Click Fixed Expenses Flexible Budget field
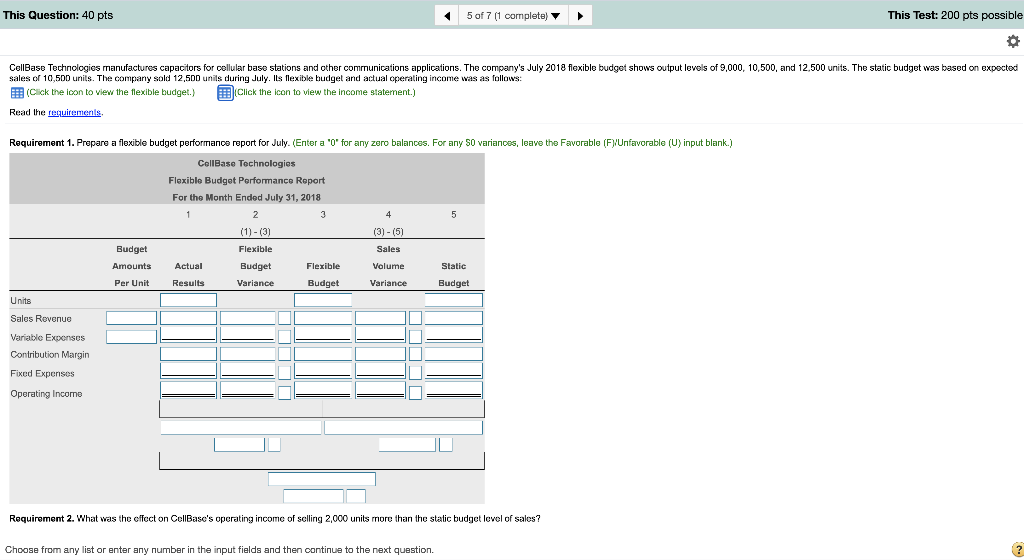 (x=323, y=371)
